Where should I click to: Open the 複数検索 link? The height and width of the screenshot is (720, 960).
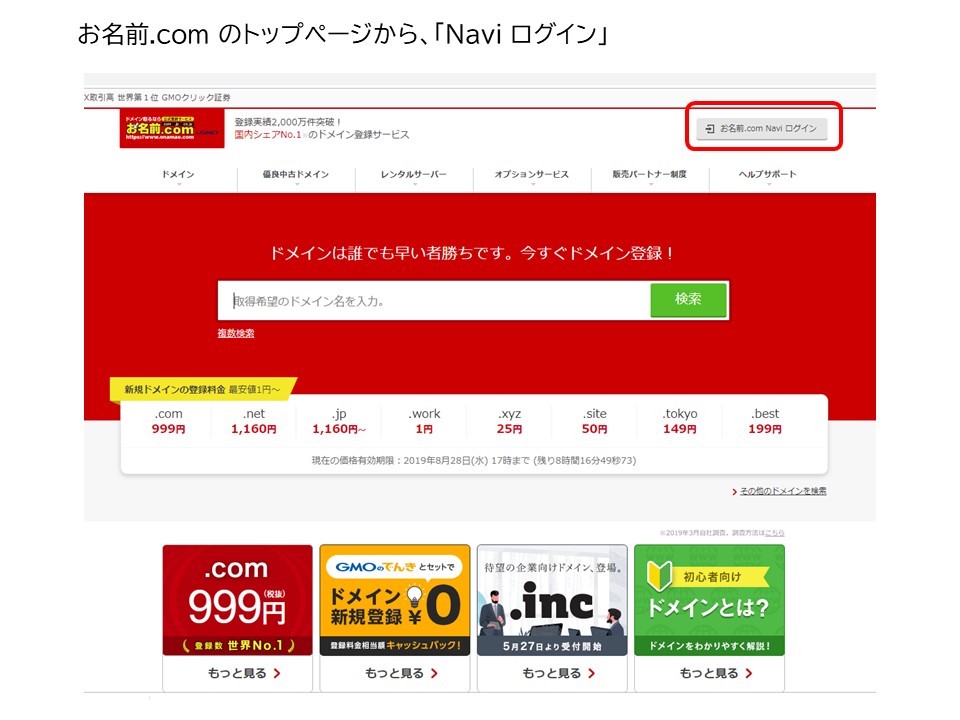(x=236, y=333)
